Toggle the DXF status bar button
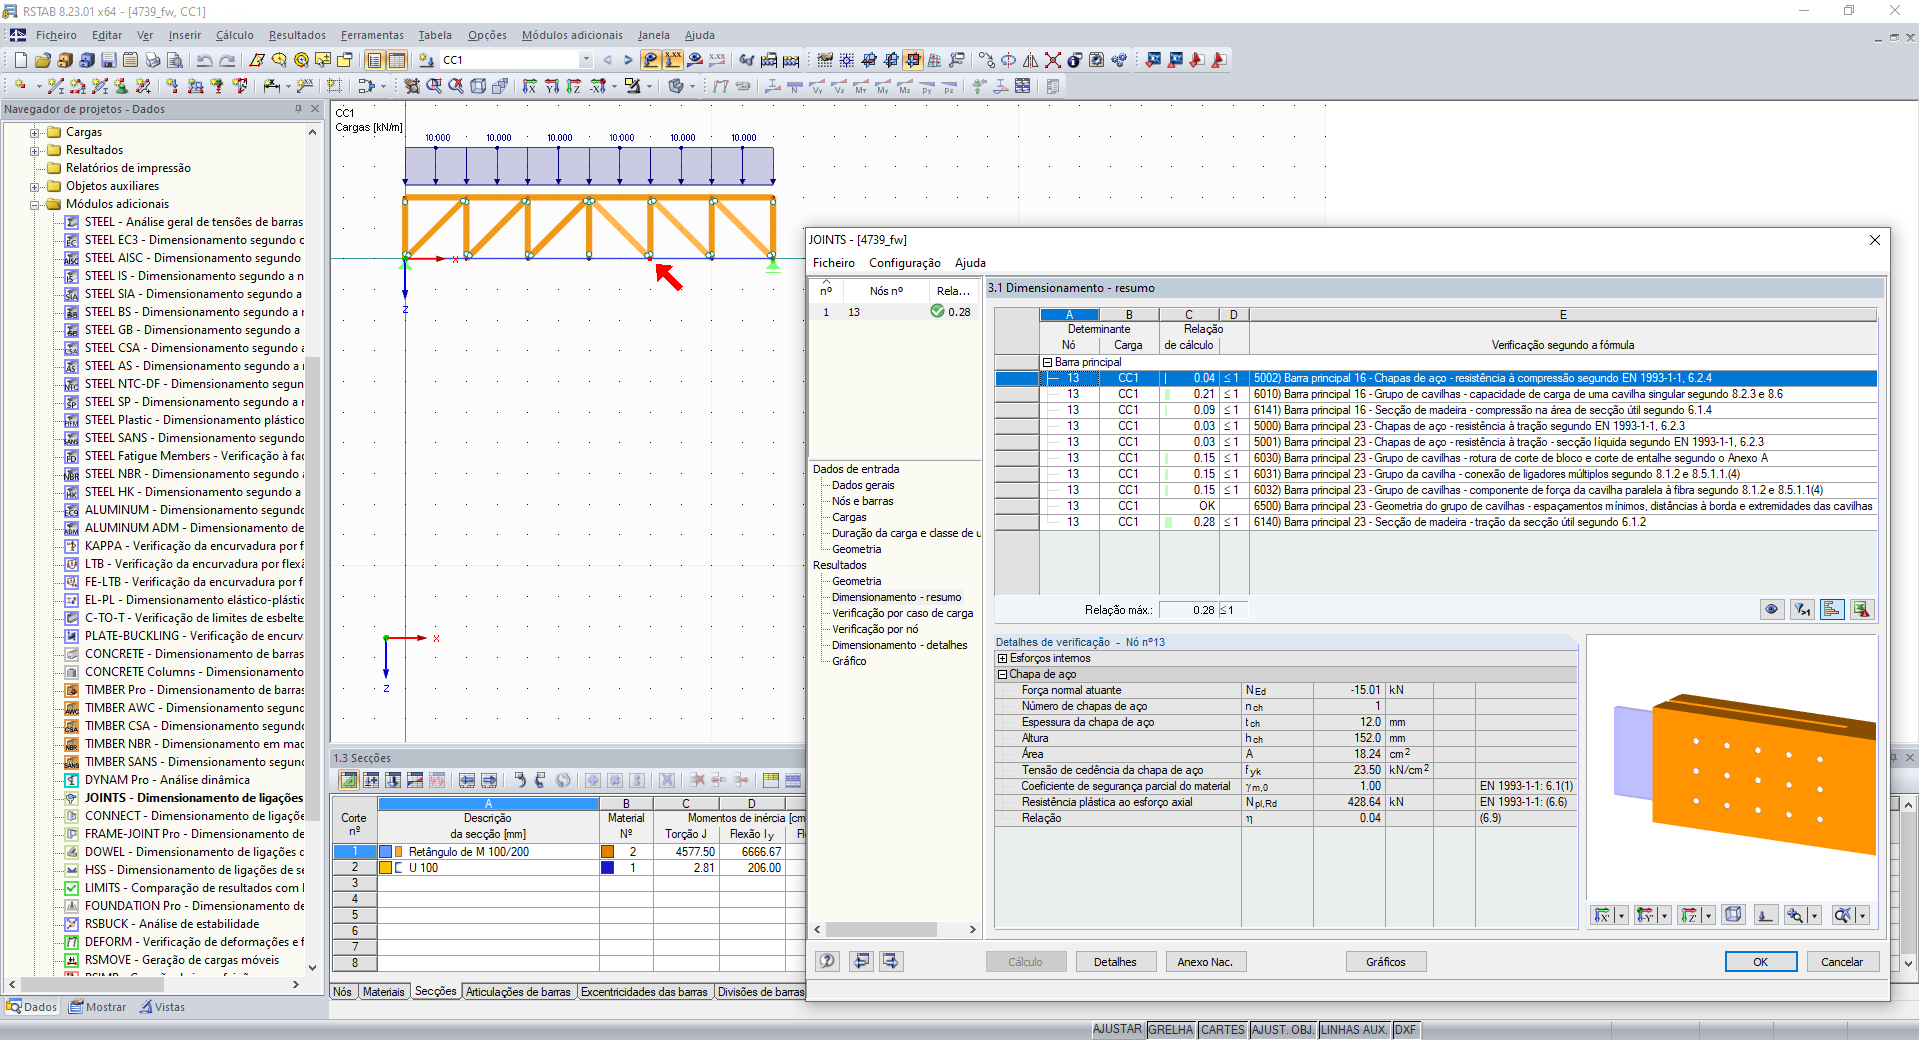1919x1040 pixels. click(x=1405, y=1029)
